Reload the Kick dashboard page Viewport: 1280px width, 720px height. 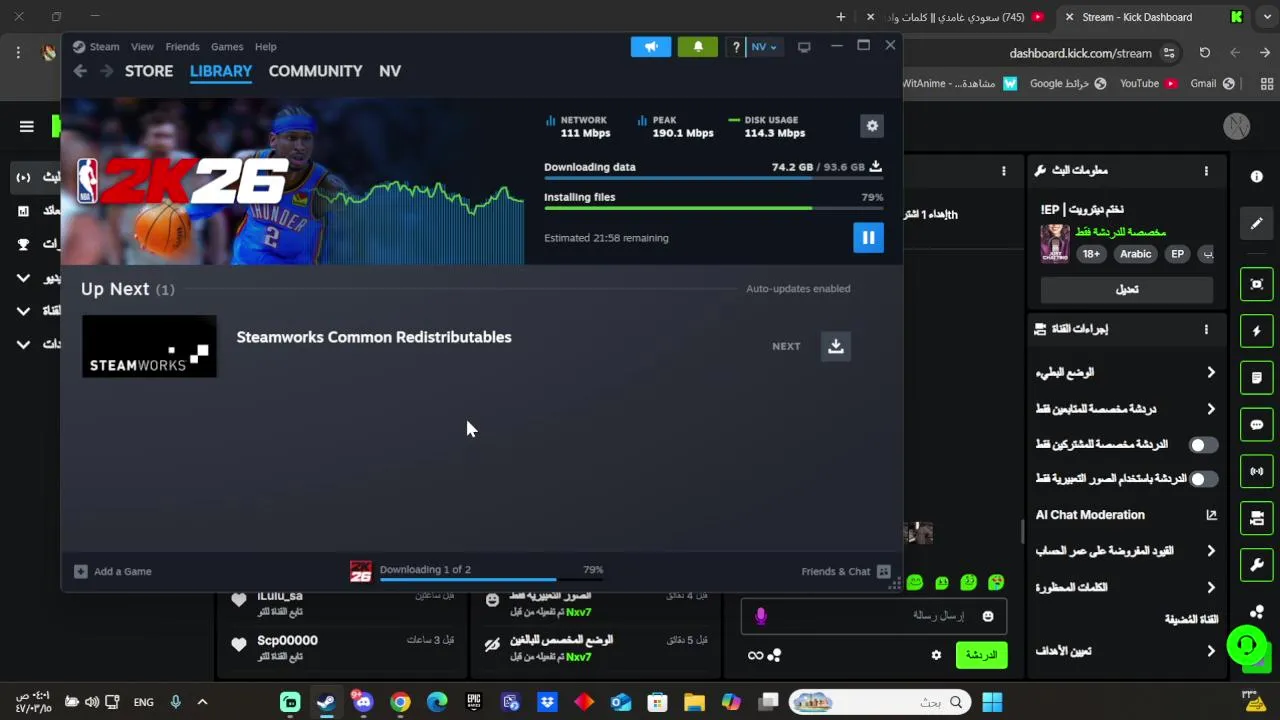tap(1205, 53)
